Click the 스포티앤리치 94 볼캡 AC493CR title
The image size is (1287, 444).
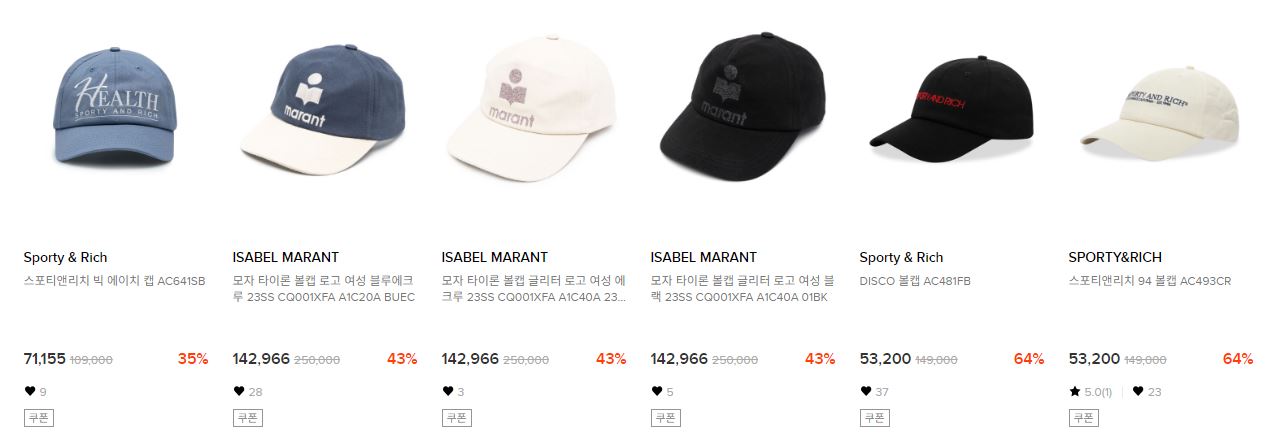1150,281
